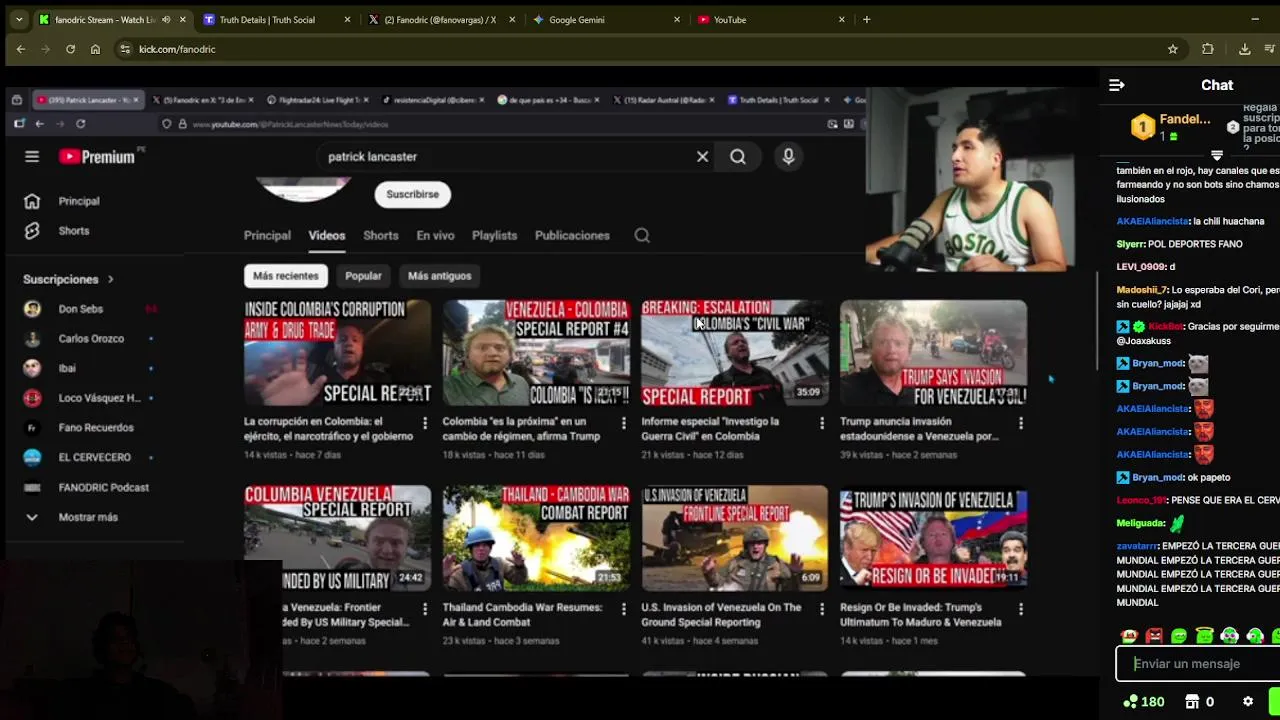
Task: Click the YouTube Premium logo
Action: [97, 156]
